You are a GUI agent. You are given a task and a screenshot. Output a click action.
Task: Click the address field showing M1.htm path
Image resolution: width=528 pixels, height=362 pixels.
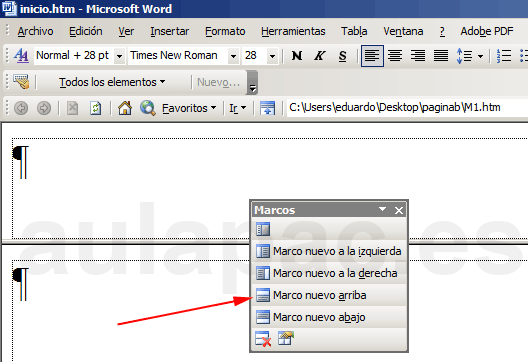[407, 107]
